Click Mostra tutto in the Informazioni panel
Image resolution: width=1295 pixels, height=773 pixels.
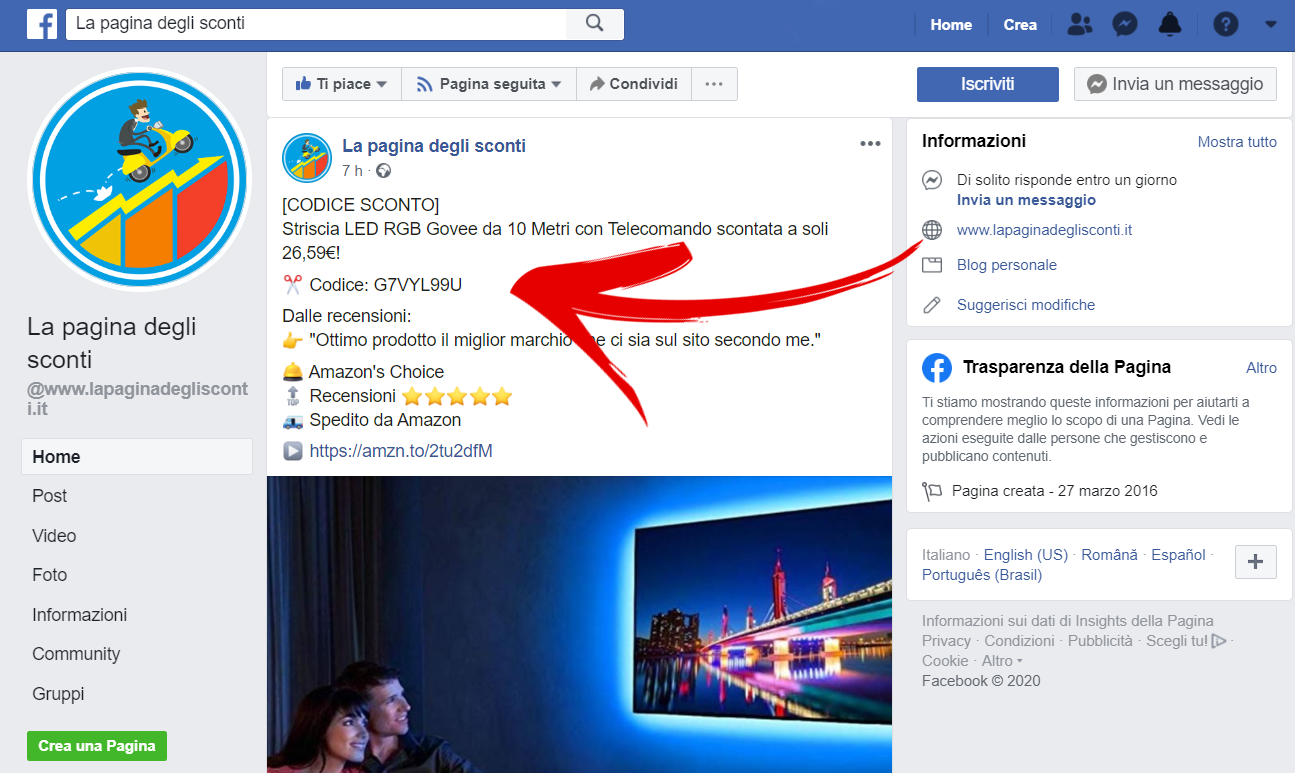pyautogui.click(x=1237, y=141)
